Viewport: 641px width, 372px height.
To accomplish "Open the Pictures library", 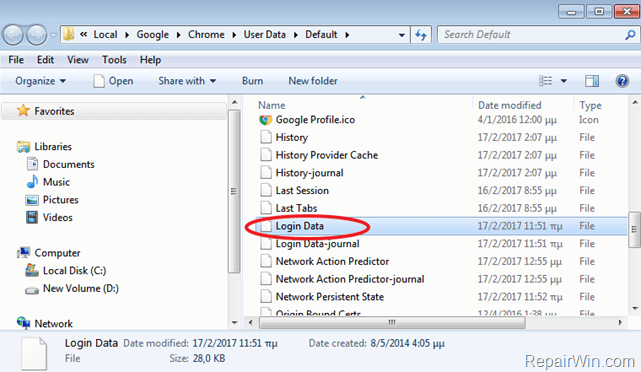I will pyautogui.click(x=61, y=199).
